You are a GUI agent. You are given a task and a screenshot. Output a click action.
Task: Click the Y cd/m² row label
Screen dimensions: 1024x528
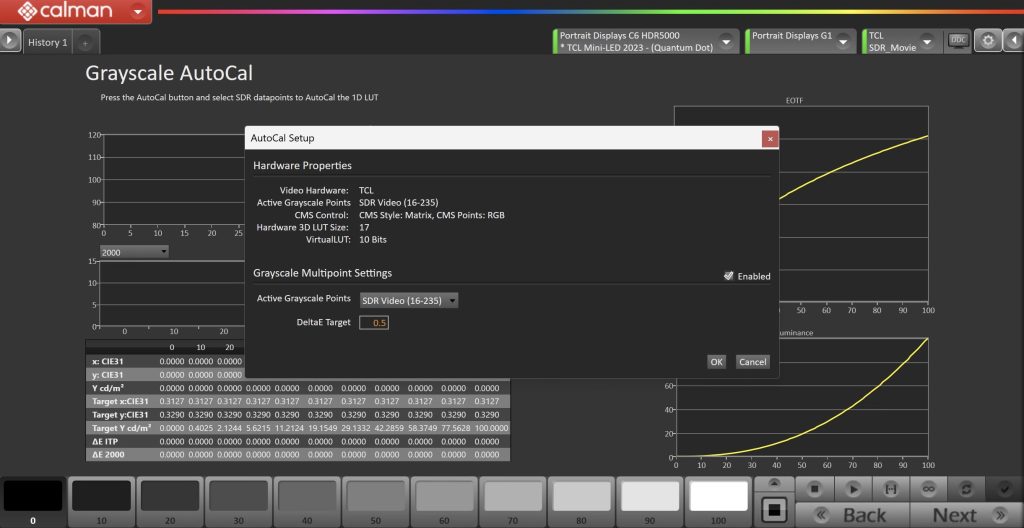[108, 388]
